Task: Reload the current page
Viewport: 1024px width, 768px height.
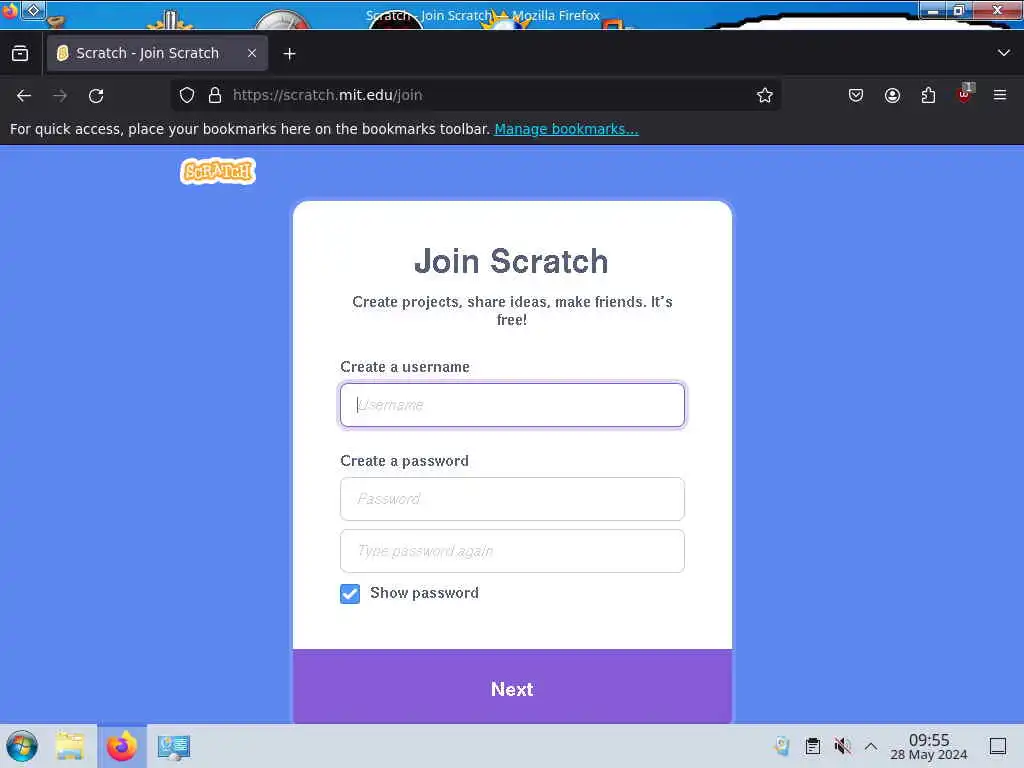Action: click(96, 95)
